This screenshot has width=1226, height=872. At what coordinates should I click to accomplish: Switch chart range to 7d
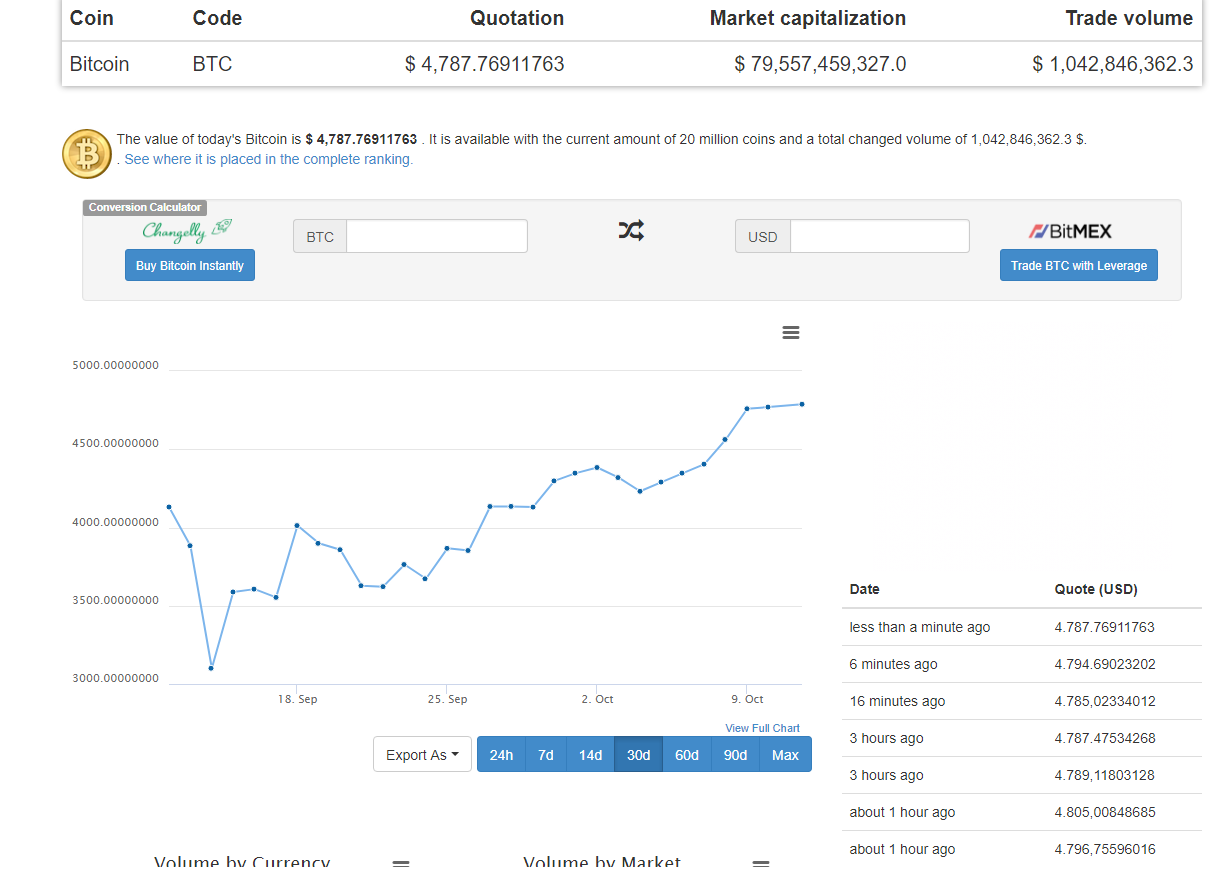coord(546,755)
